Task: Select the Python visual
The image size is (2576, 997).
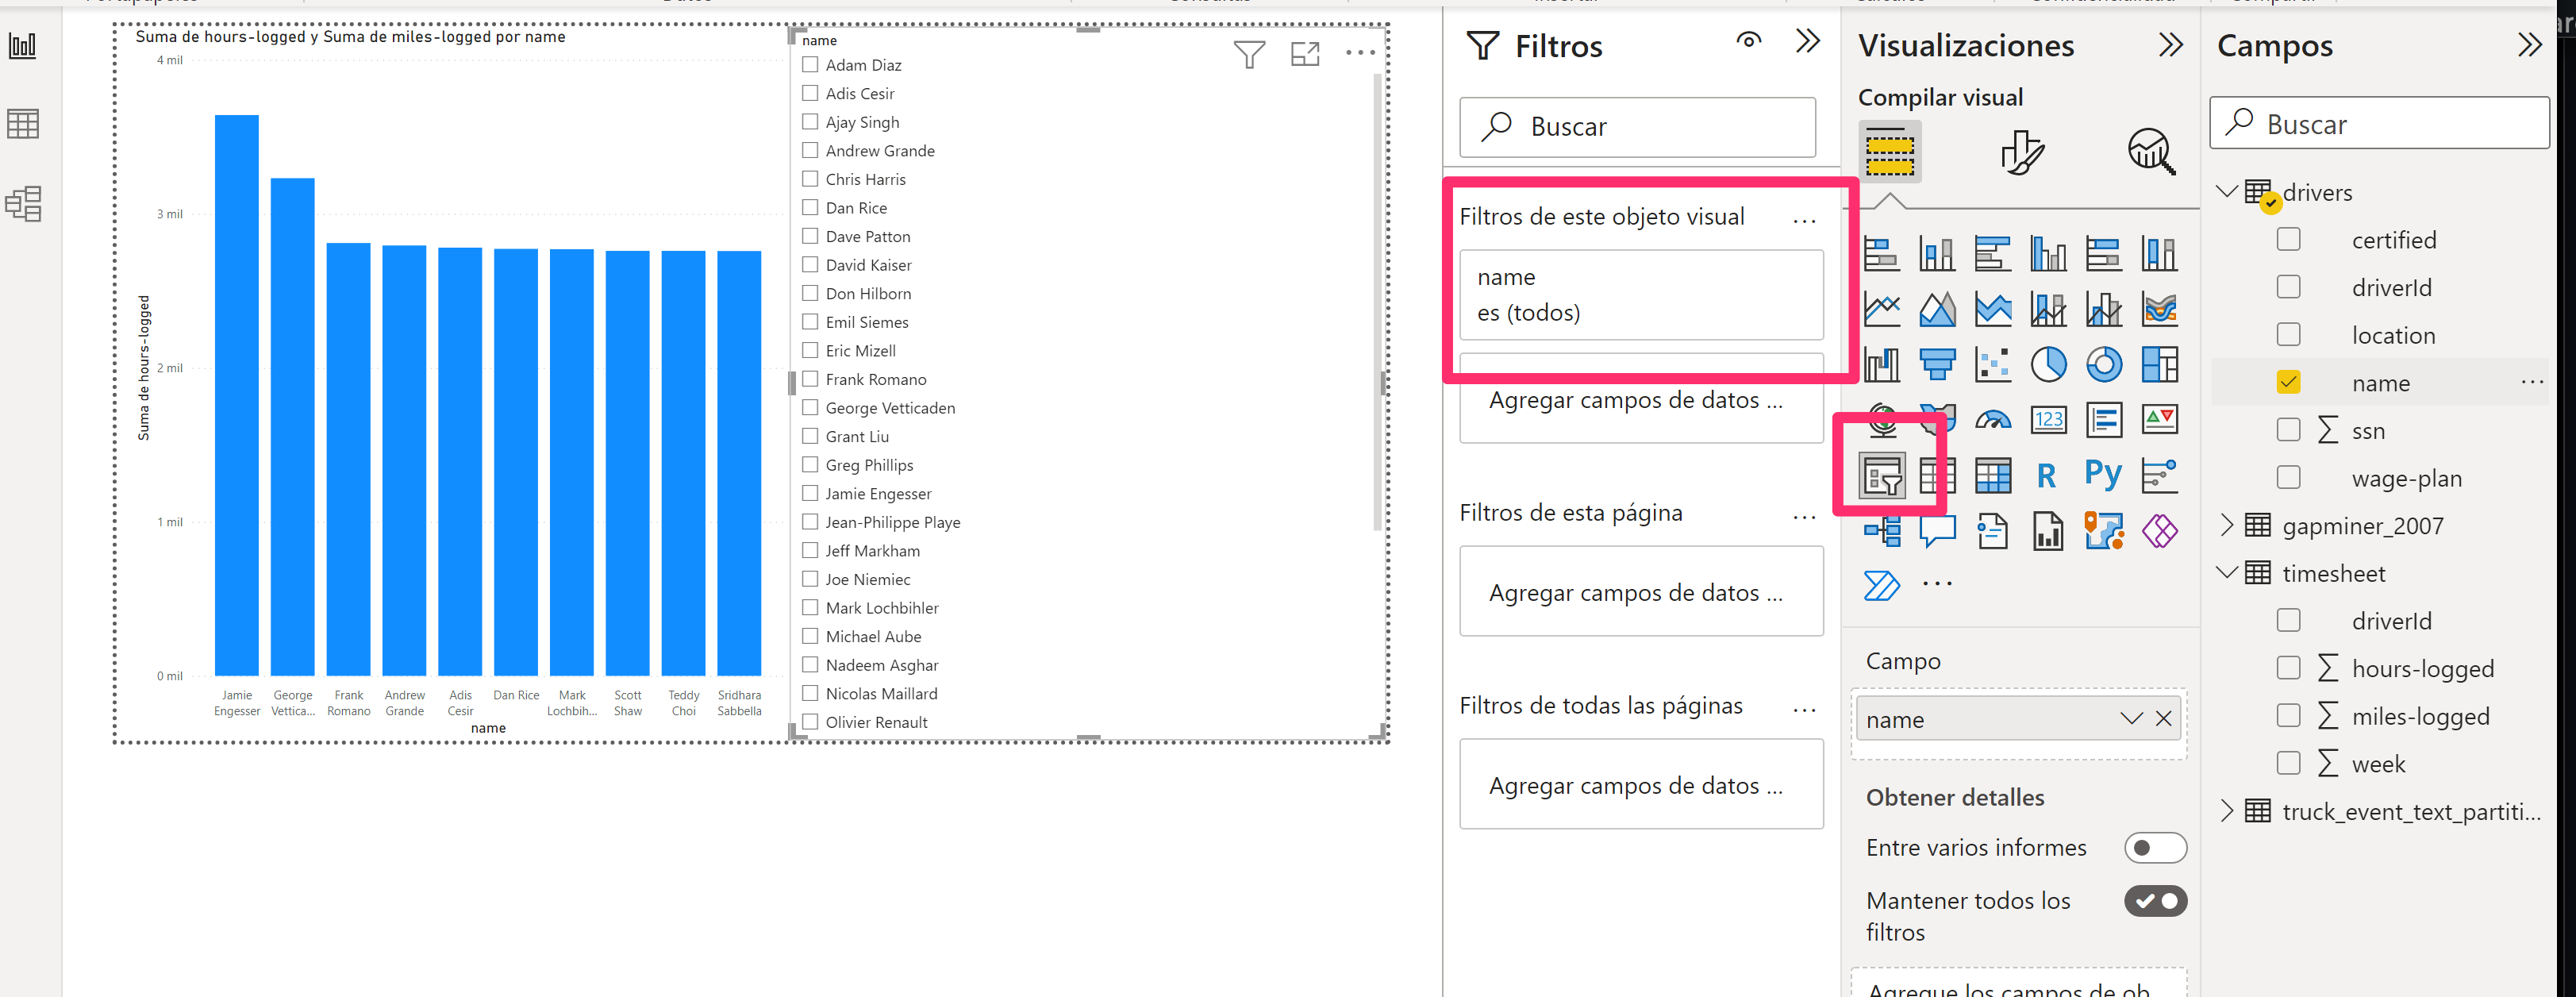Action: [x=2104, y=474]
